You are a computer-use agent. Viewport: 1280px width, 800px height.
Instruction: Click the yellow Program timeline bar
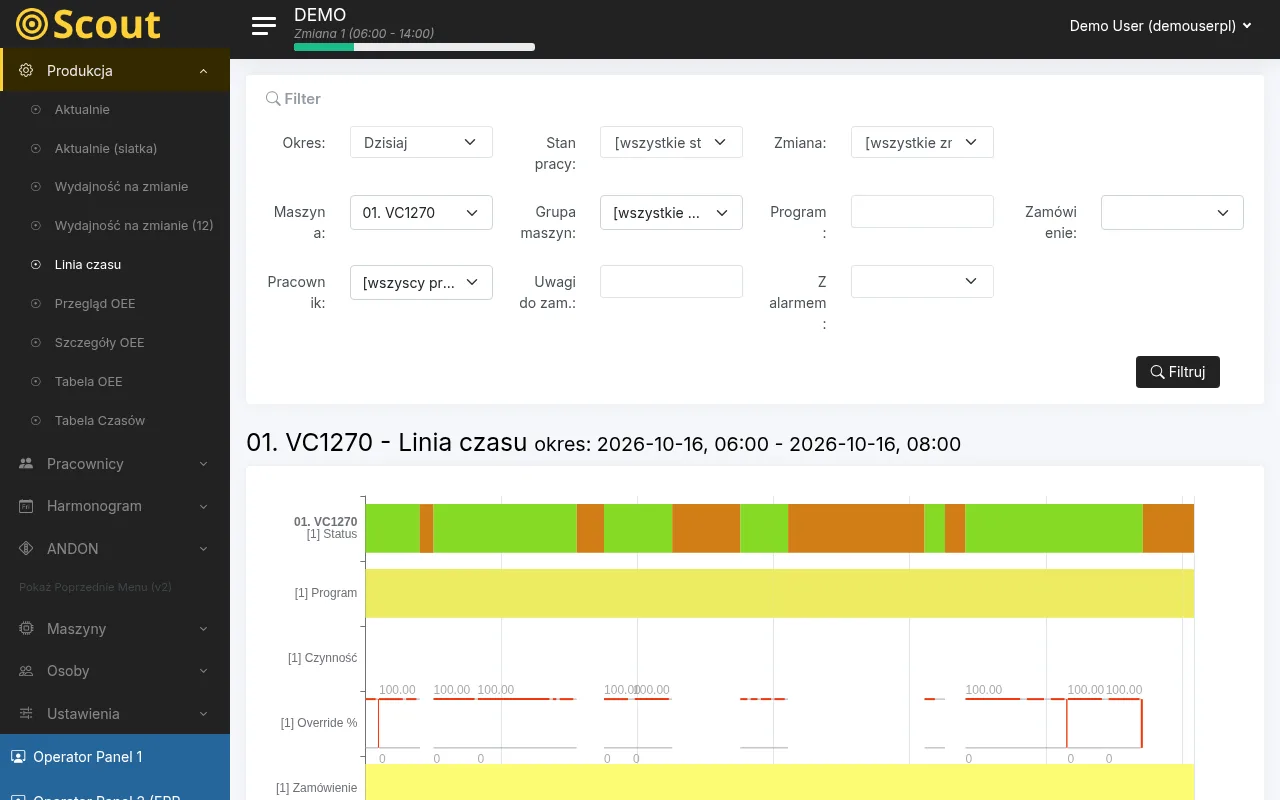780,593
